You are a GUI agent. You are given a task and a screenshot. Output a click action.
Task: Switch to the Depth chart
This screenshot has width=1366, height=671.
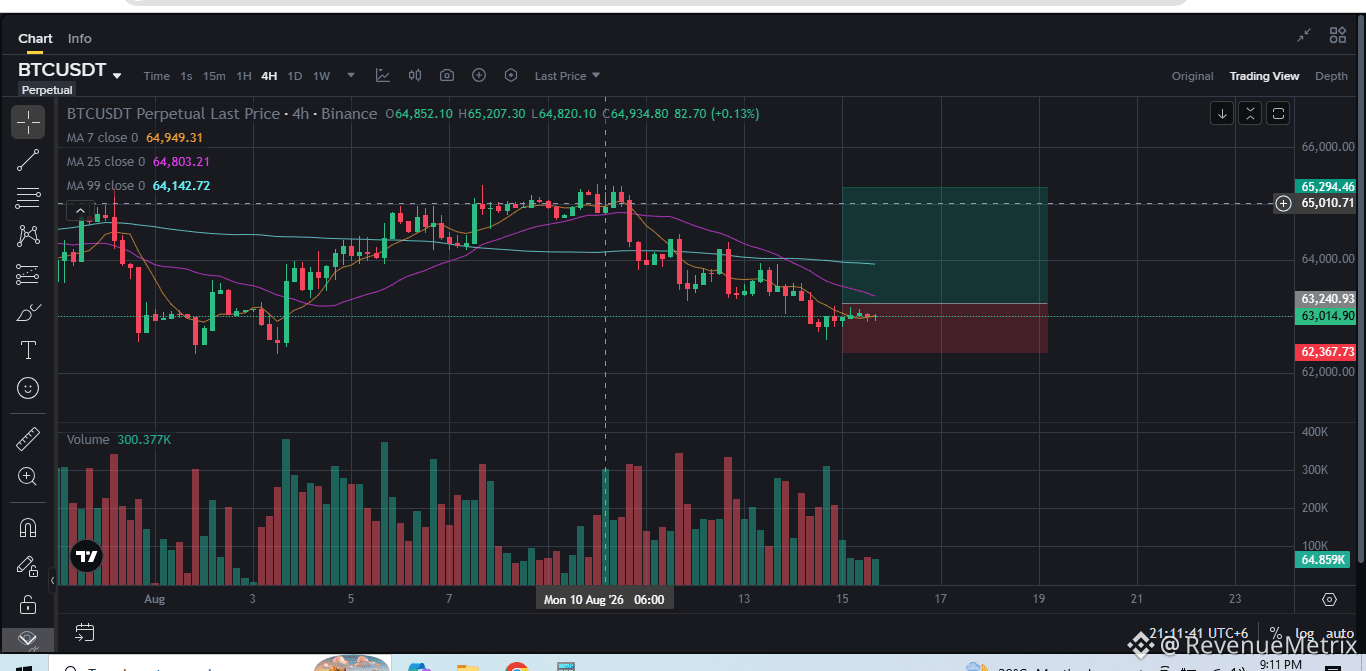(x=1331, y=76)
